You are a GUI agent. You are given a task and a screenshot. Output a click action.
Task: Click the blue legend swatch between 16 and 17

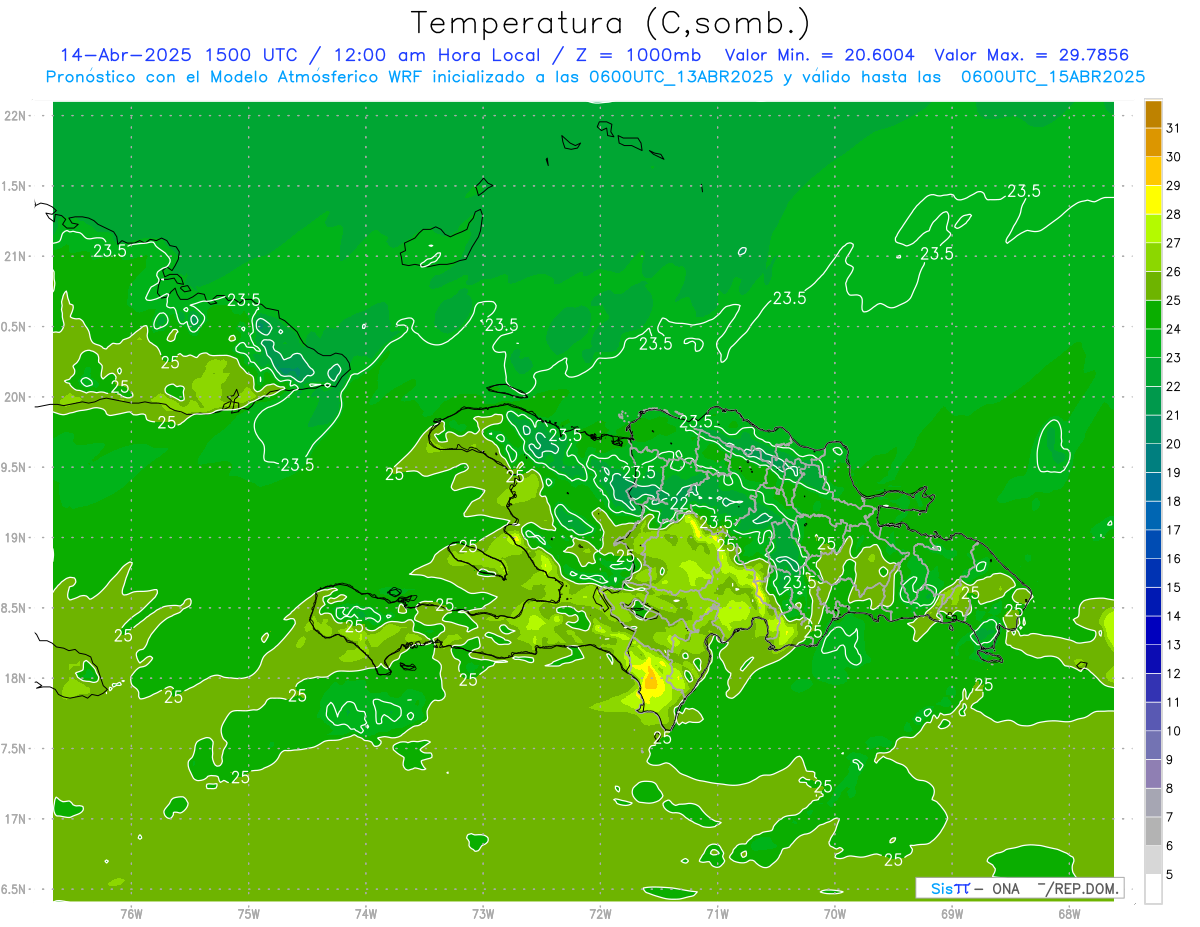click(1153, 544)
